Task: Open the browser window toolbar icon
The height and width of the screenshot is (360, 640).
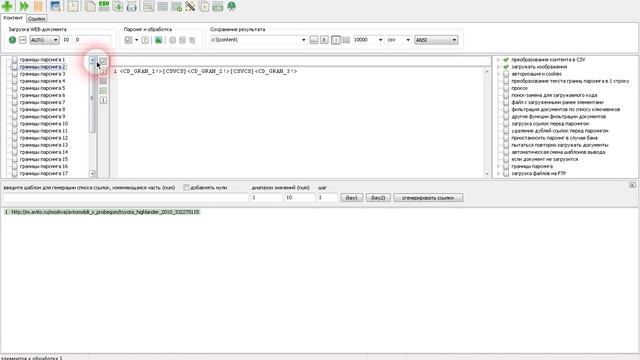Action: [55, 6]
